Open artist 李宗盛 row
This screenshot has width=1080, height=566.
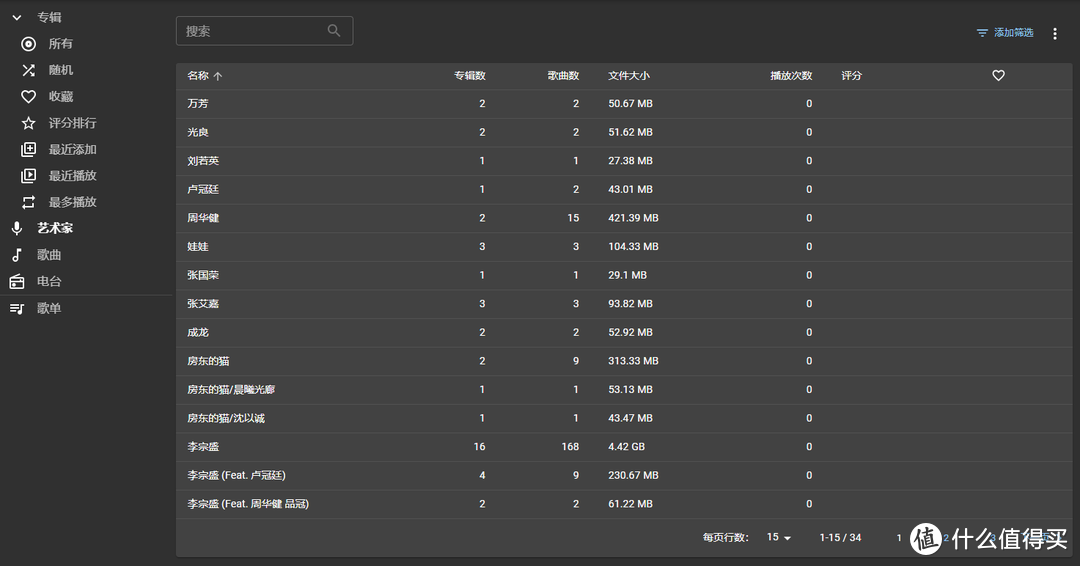click(203, 447)
